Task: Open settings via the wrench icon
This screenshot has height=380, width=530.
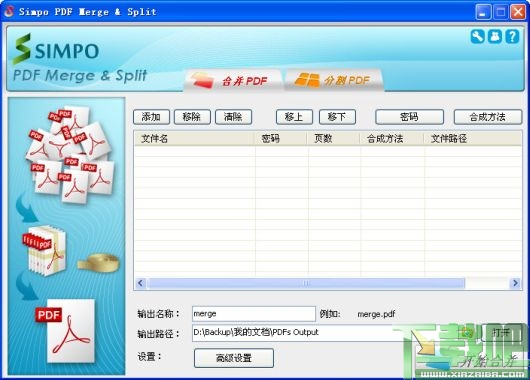Action: point(478,37)
